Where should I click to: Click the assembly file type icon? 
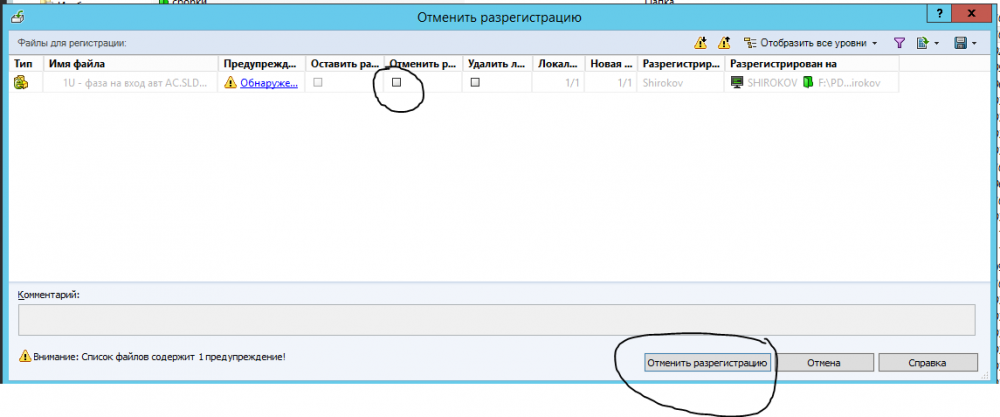click(22, 82)
